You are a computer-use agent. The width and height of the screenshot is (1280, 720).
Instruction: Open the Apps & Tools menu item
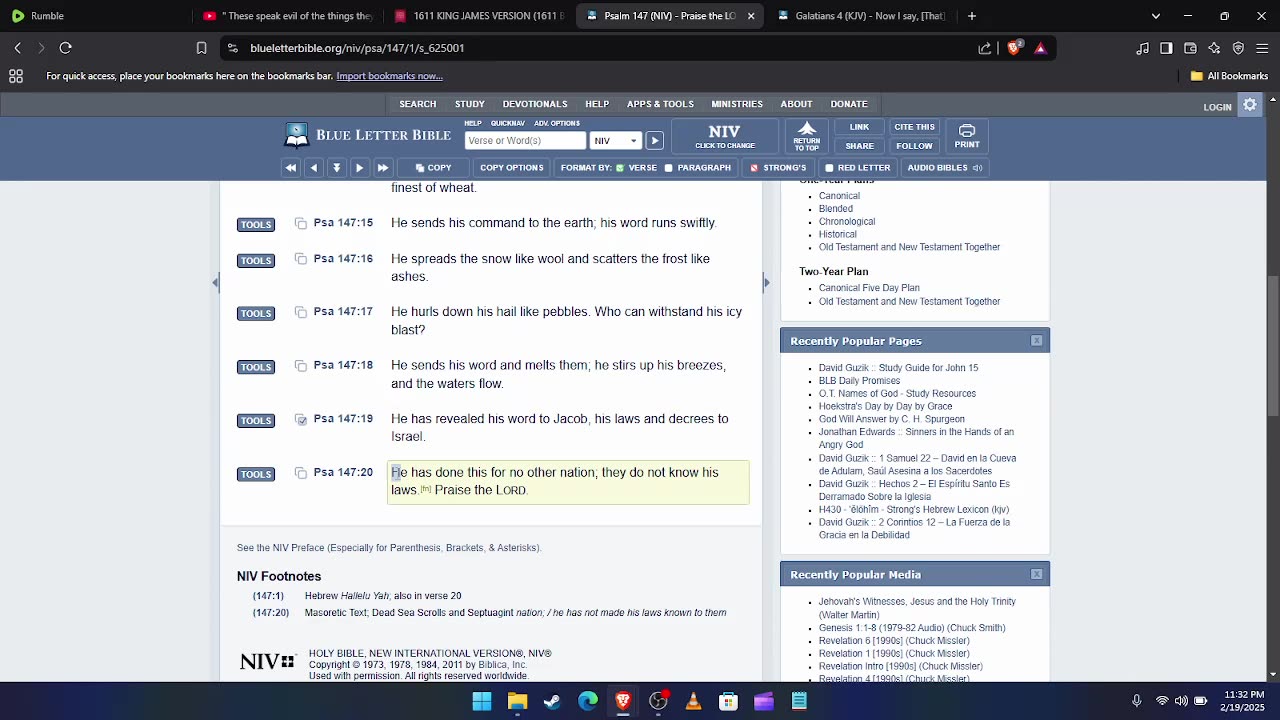pyautogui.click(x=660, y=104)
